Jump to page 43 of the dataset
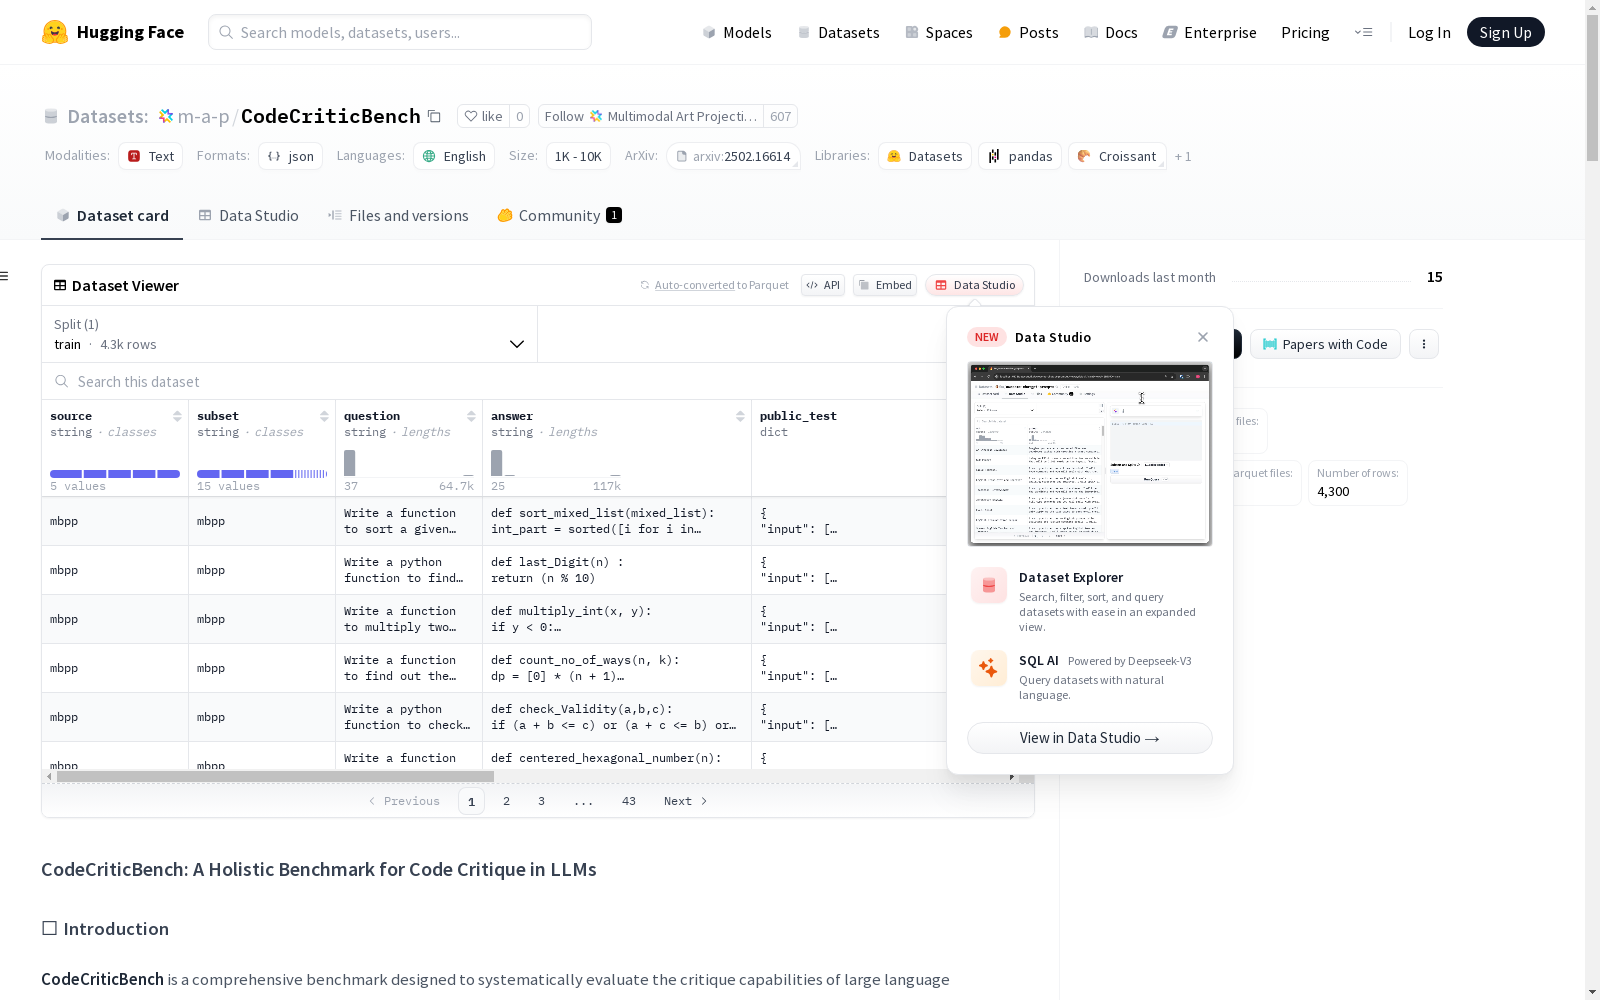The image size is (1600, 1000). (629, 801)
